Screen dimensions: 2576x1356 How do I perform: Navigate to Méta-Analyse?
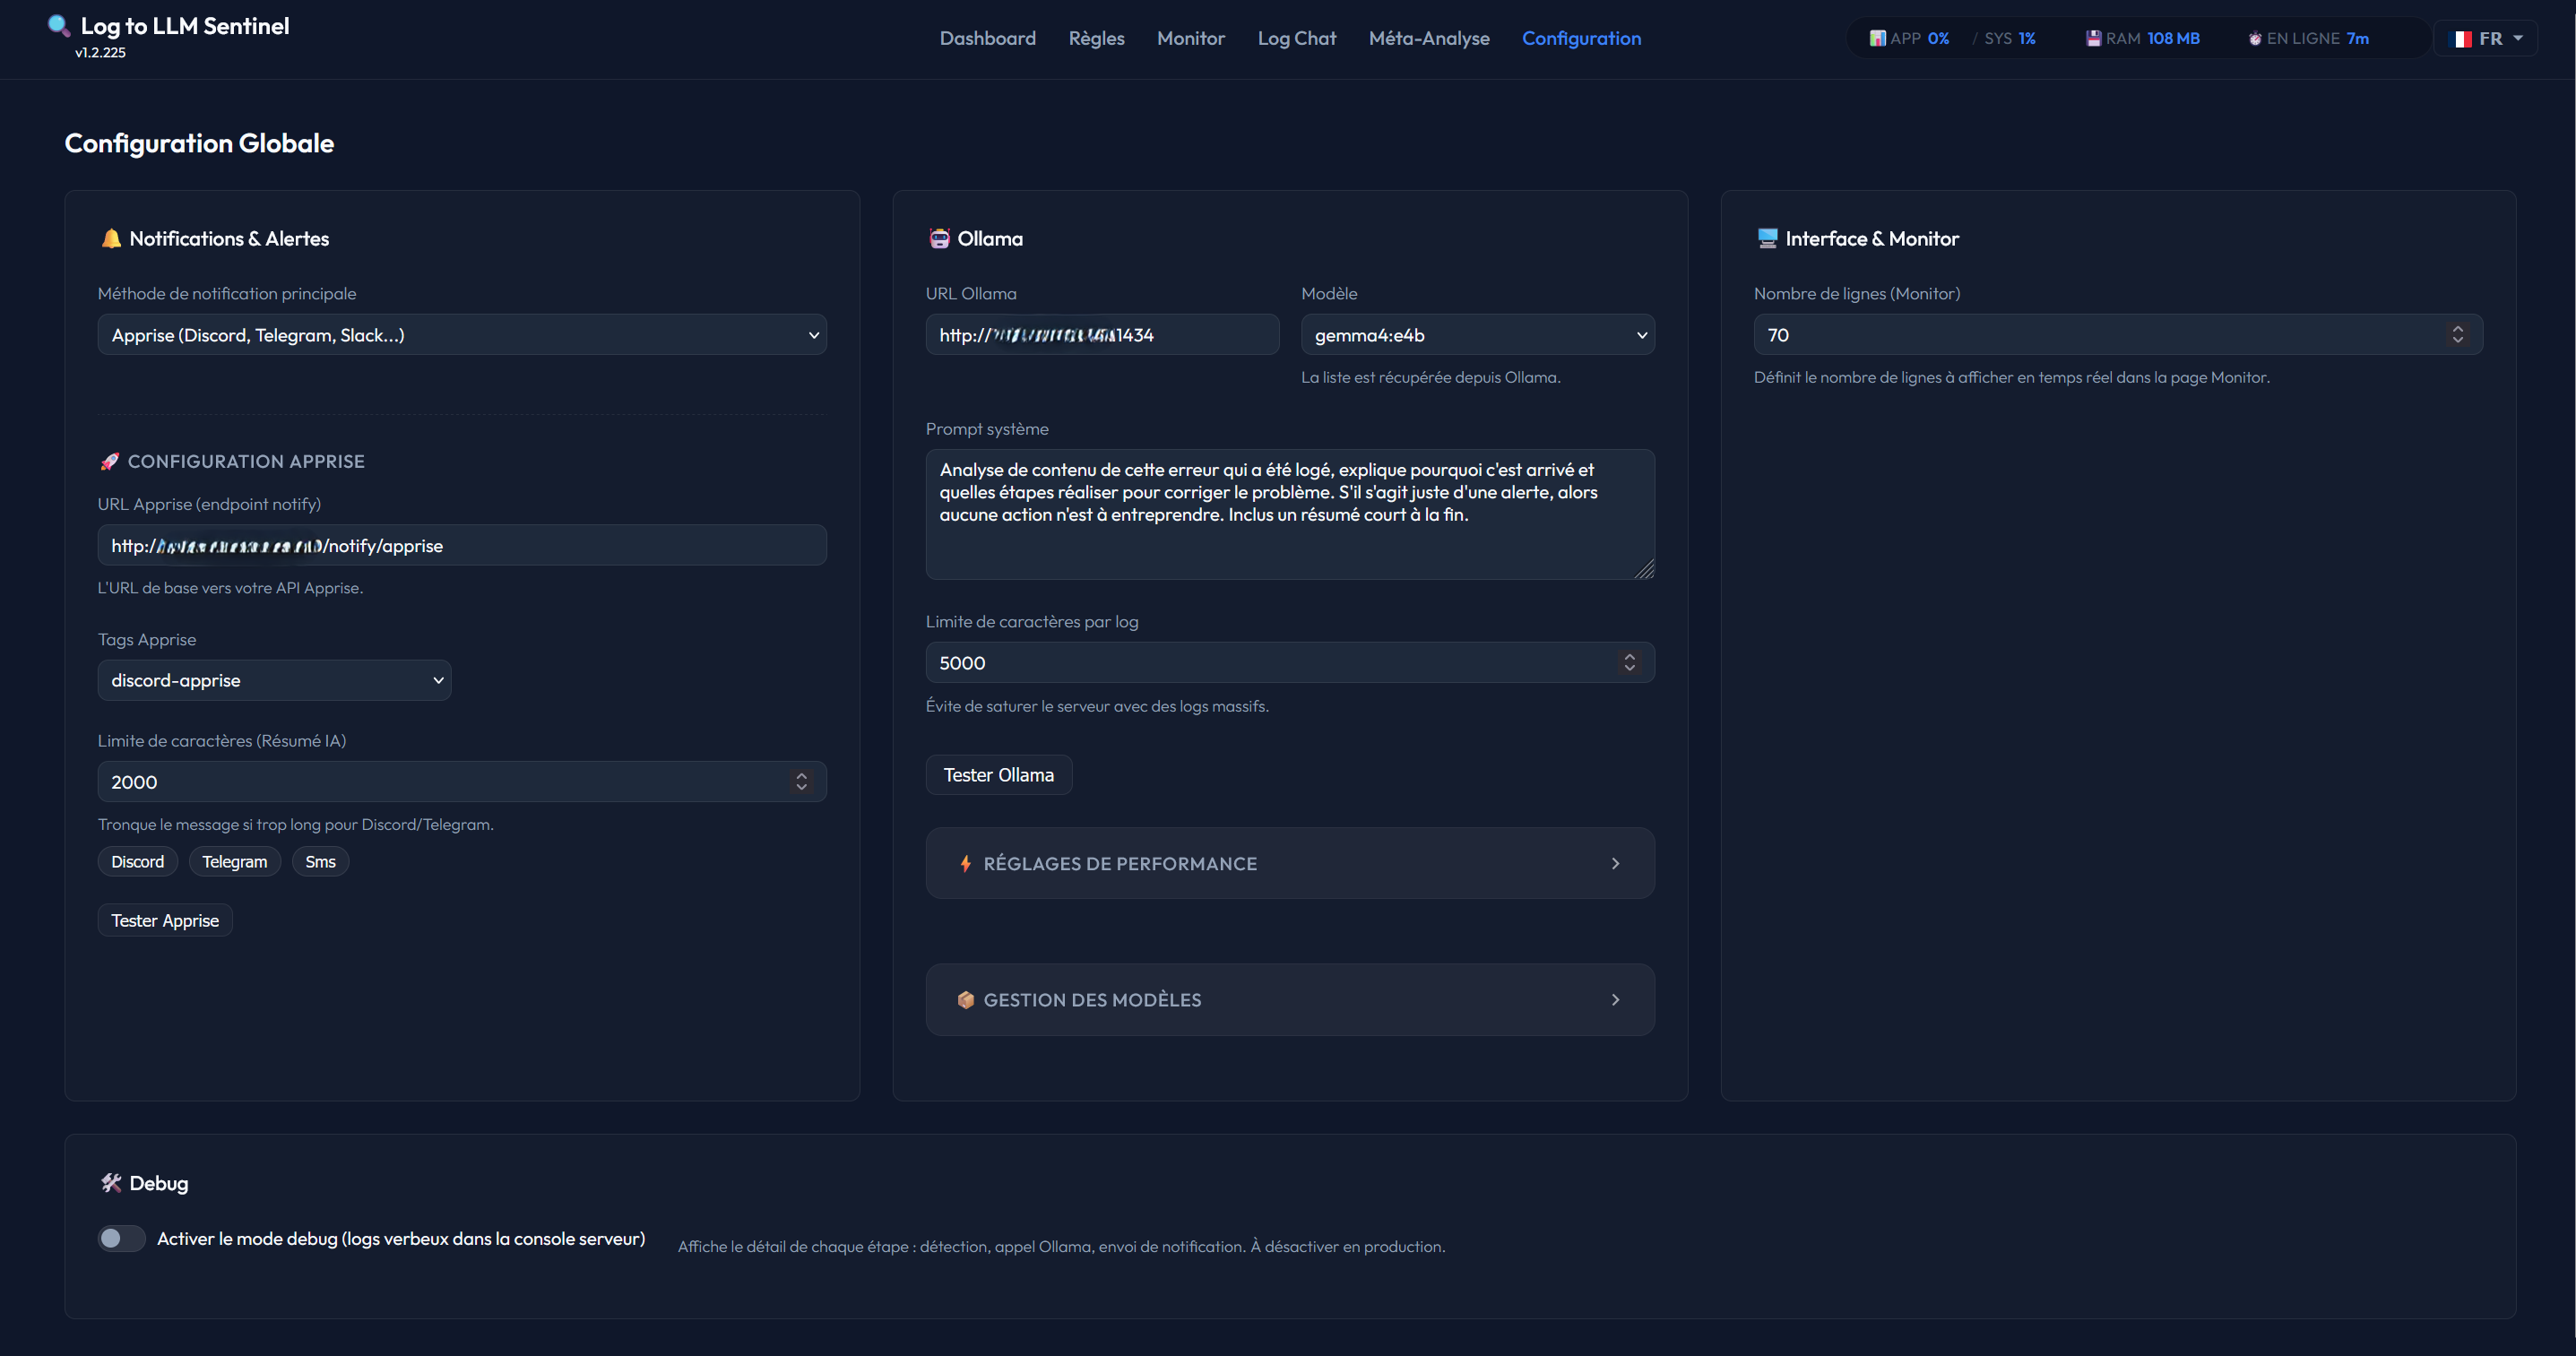(x=1428, y=38)
